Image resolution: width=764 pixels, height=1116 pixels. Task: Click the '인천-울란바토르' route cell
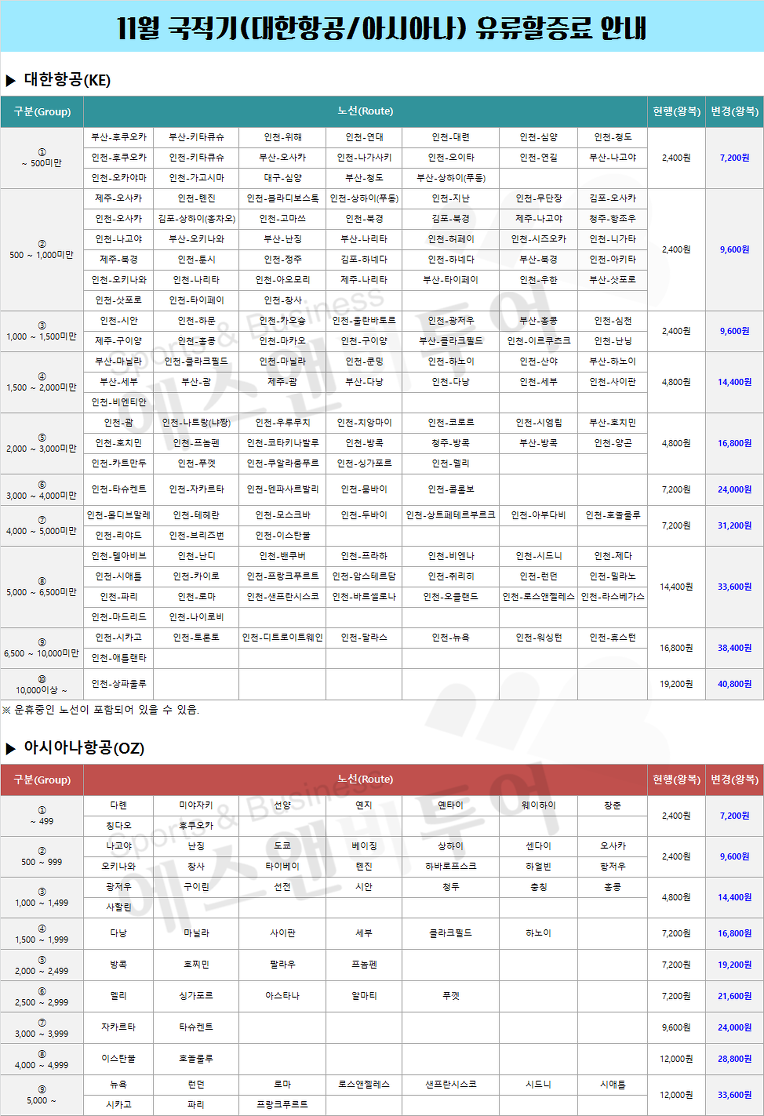click(x=364, y=321)
